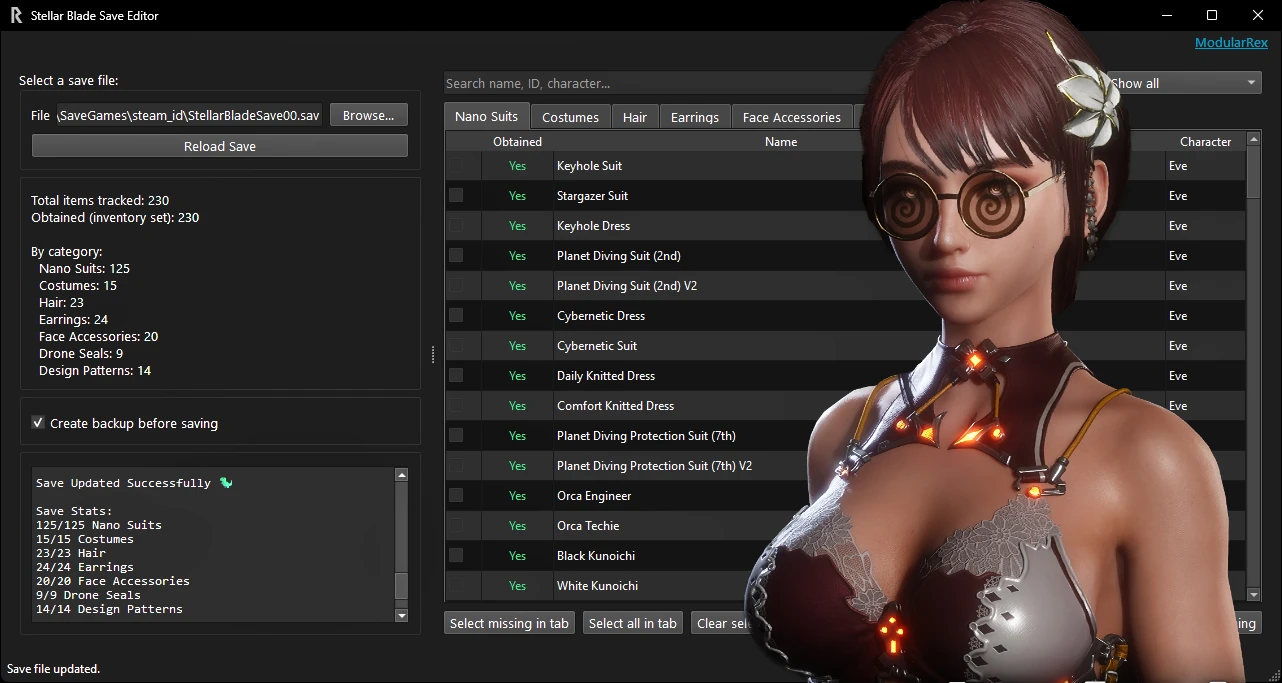Check the Orca Techie row checkbox
The width and height of the screenshot is (1282, 683).
pyautogui.click(x=456, y=526)
